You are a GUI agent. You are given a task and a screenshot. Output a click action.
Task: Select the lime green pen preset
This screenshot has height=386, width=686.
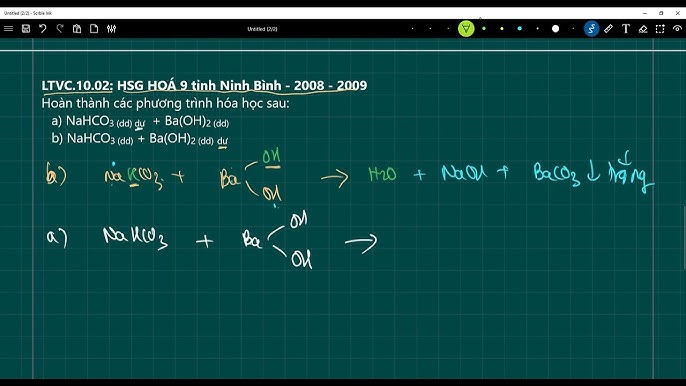pyautogui.click(x=466, y=29)
